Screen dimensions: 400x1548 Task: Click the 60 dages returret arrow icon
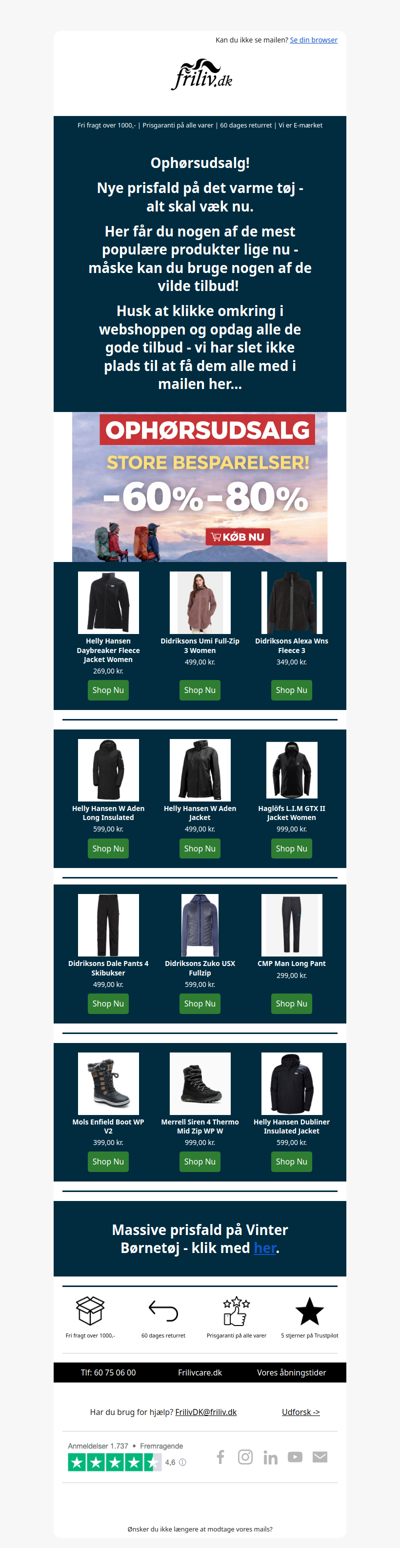click(163, 1310)
